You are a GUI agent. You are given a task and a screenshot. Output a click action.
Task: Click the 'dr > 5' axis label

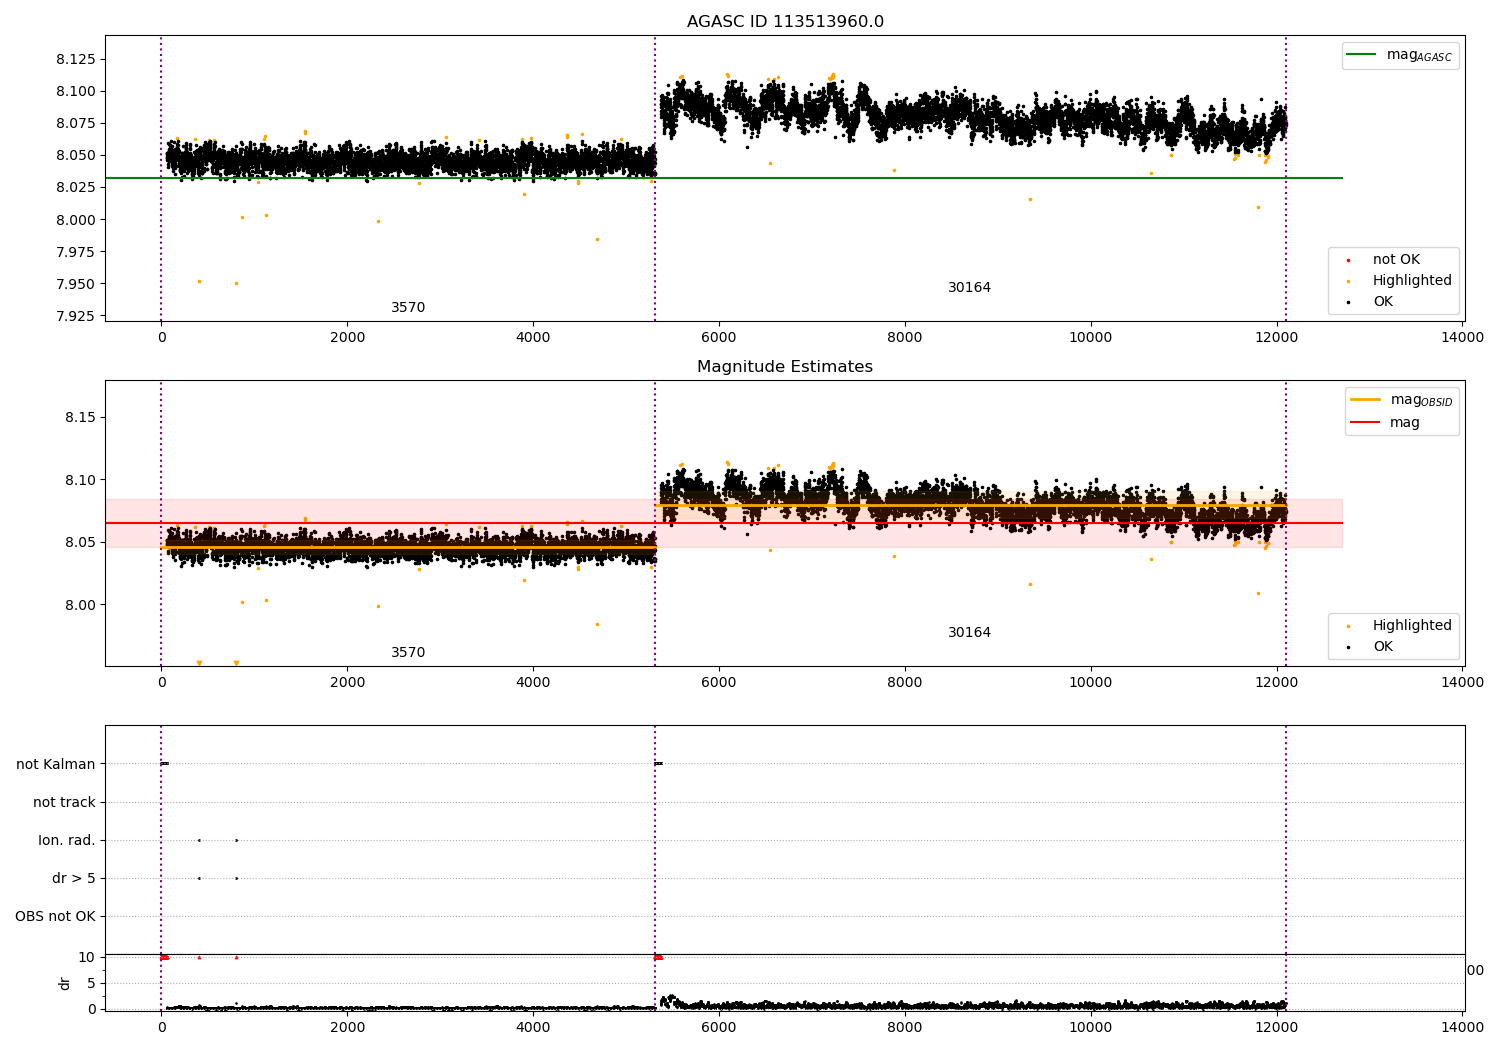click(x=74, y=878)
